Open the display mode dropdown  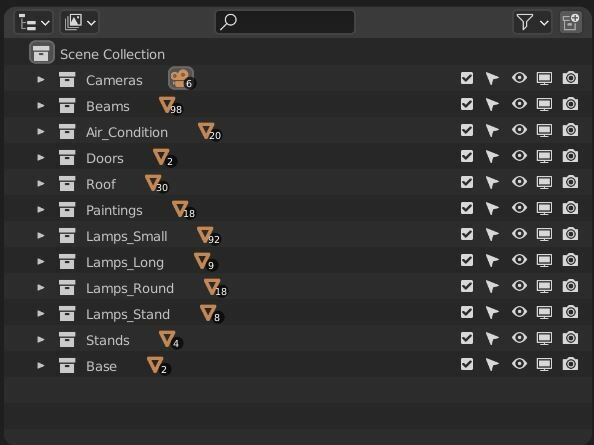[80, 22]
